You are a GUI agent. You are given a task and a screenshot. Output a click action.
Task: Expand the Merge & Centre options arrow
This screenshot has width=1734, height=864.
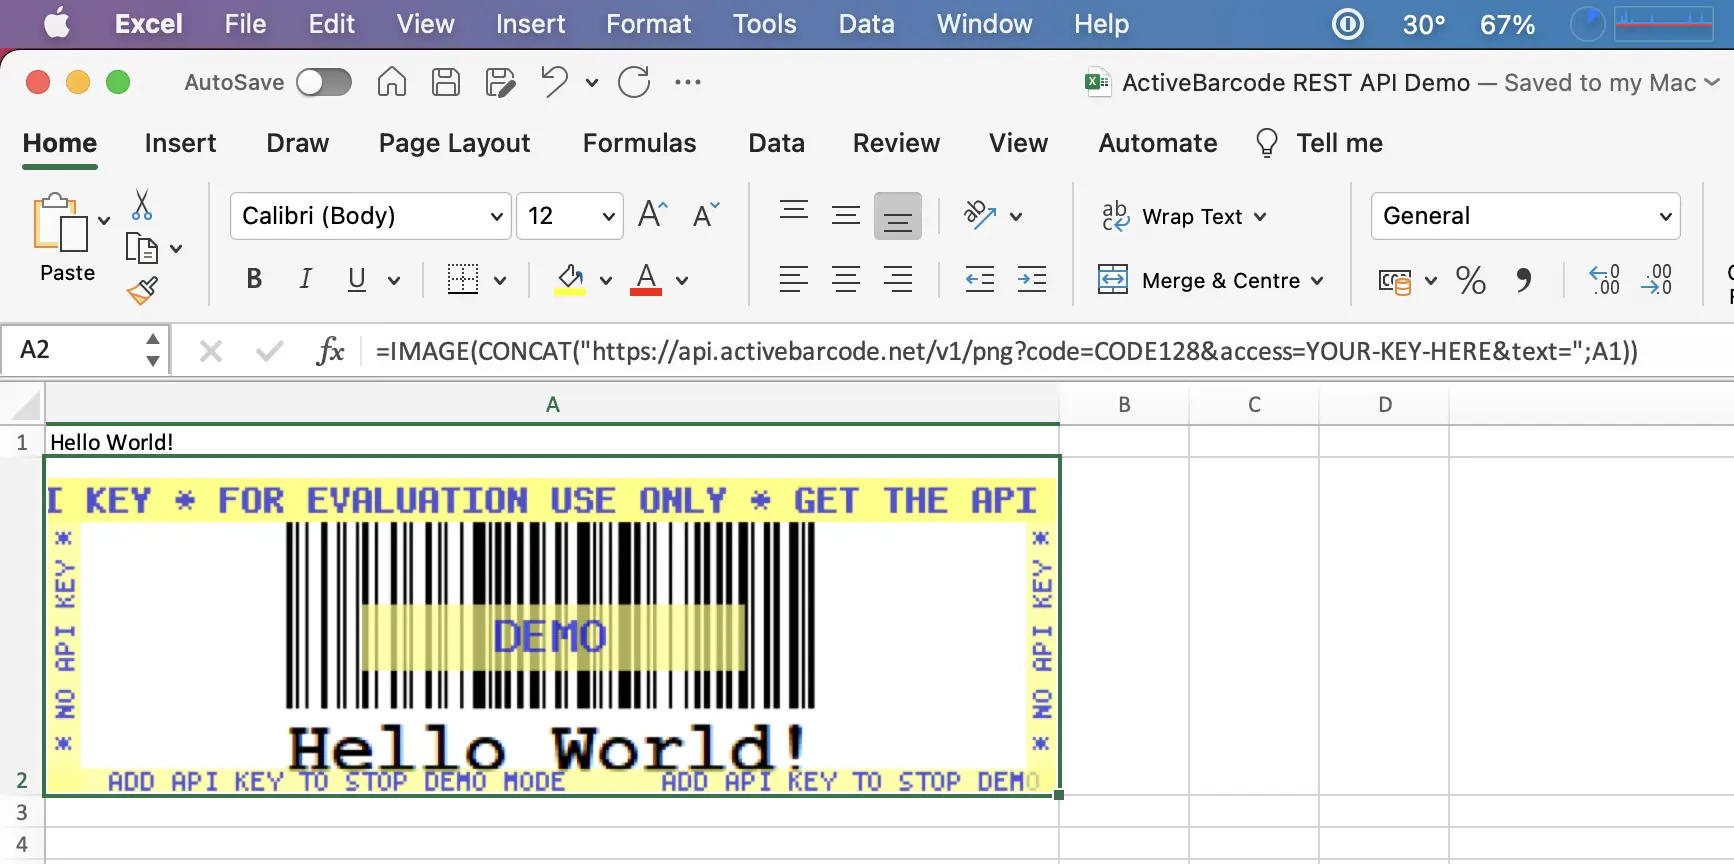(1317, 281)
